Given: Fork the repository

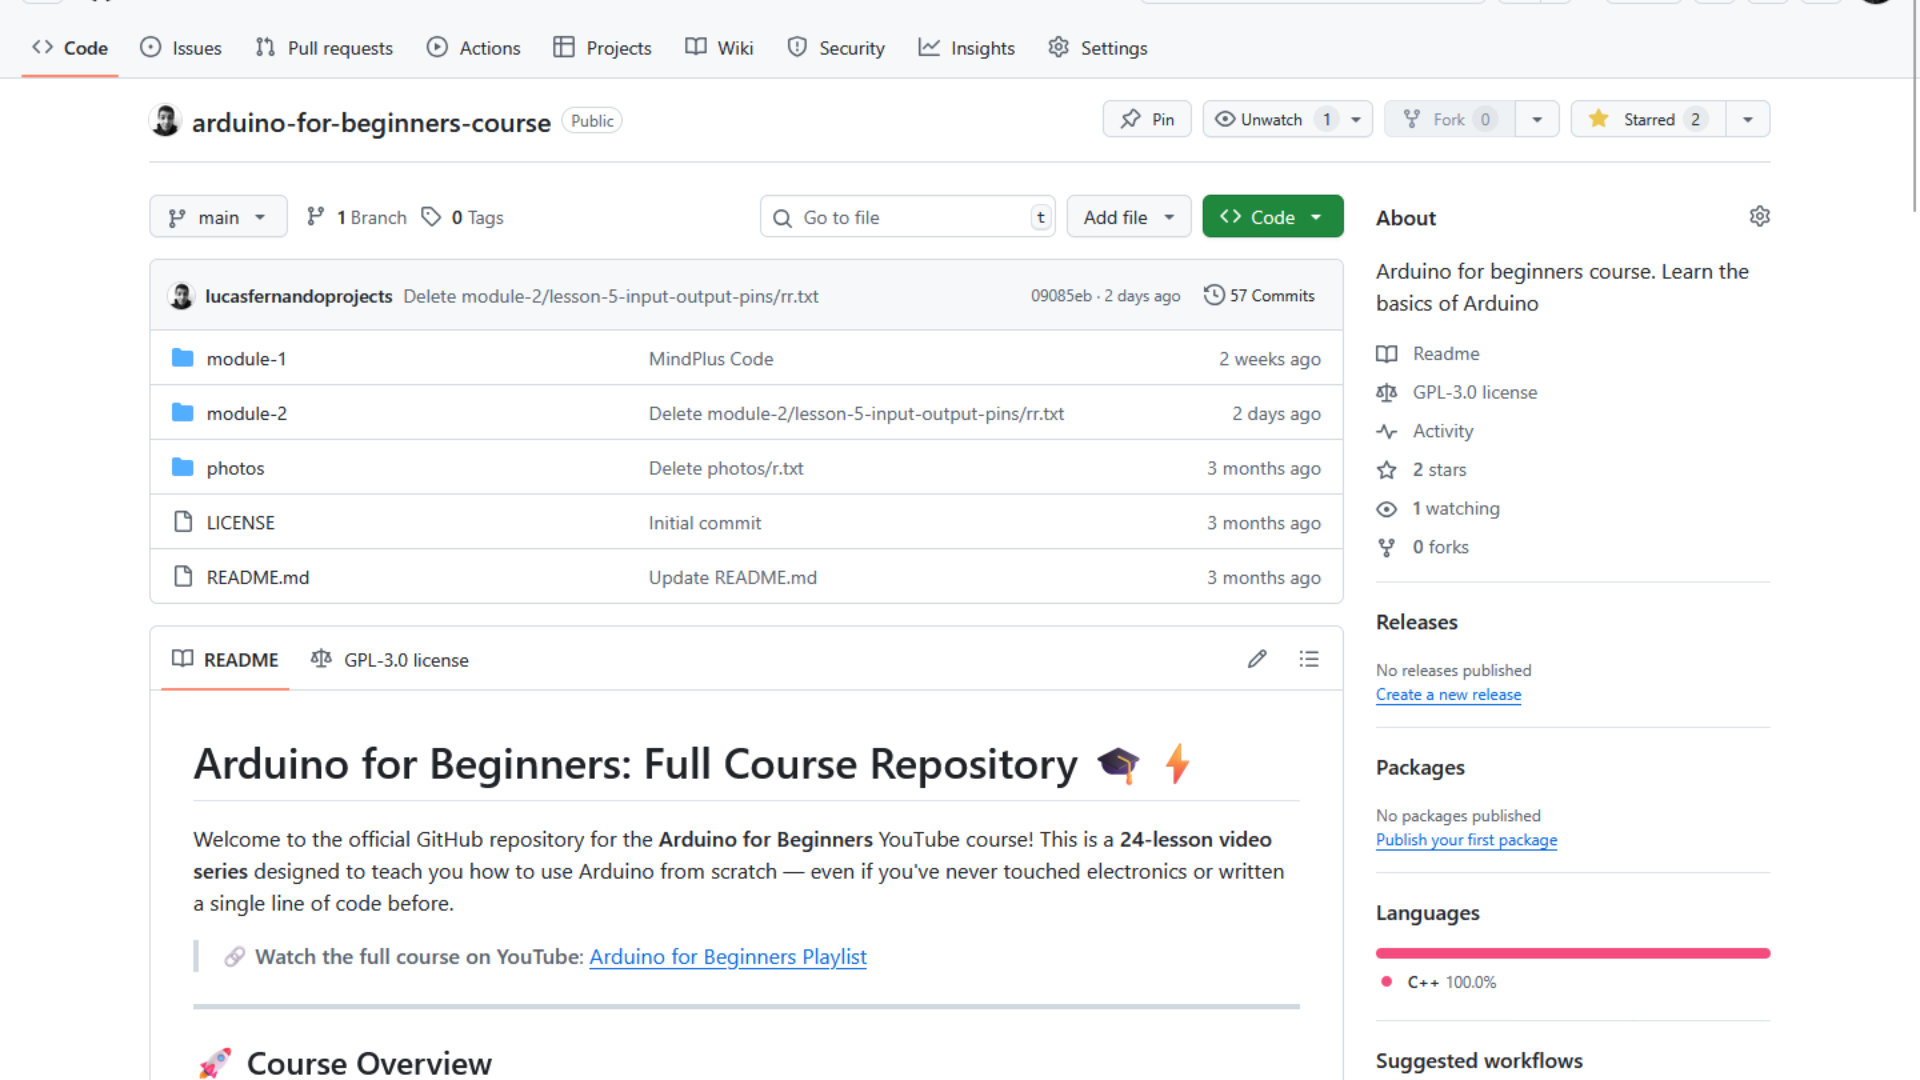Looking at the screenshot, I should pyautogui.click(x=1450, y=119).
